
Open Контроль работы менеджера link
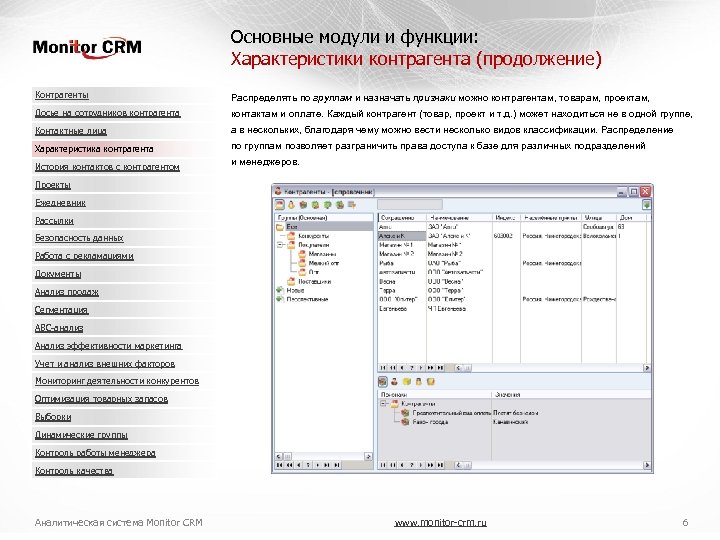[x=95, y=453]
